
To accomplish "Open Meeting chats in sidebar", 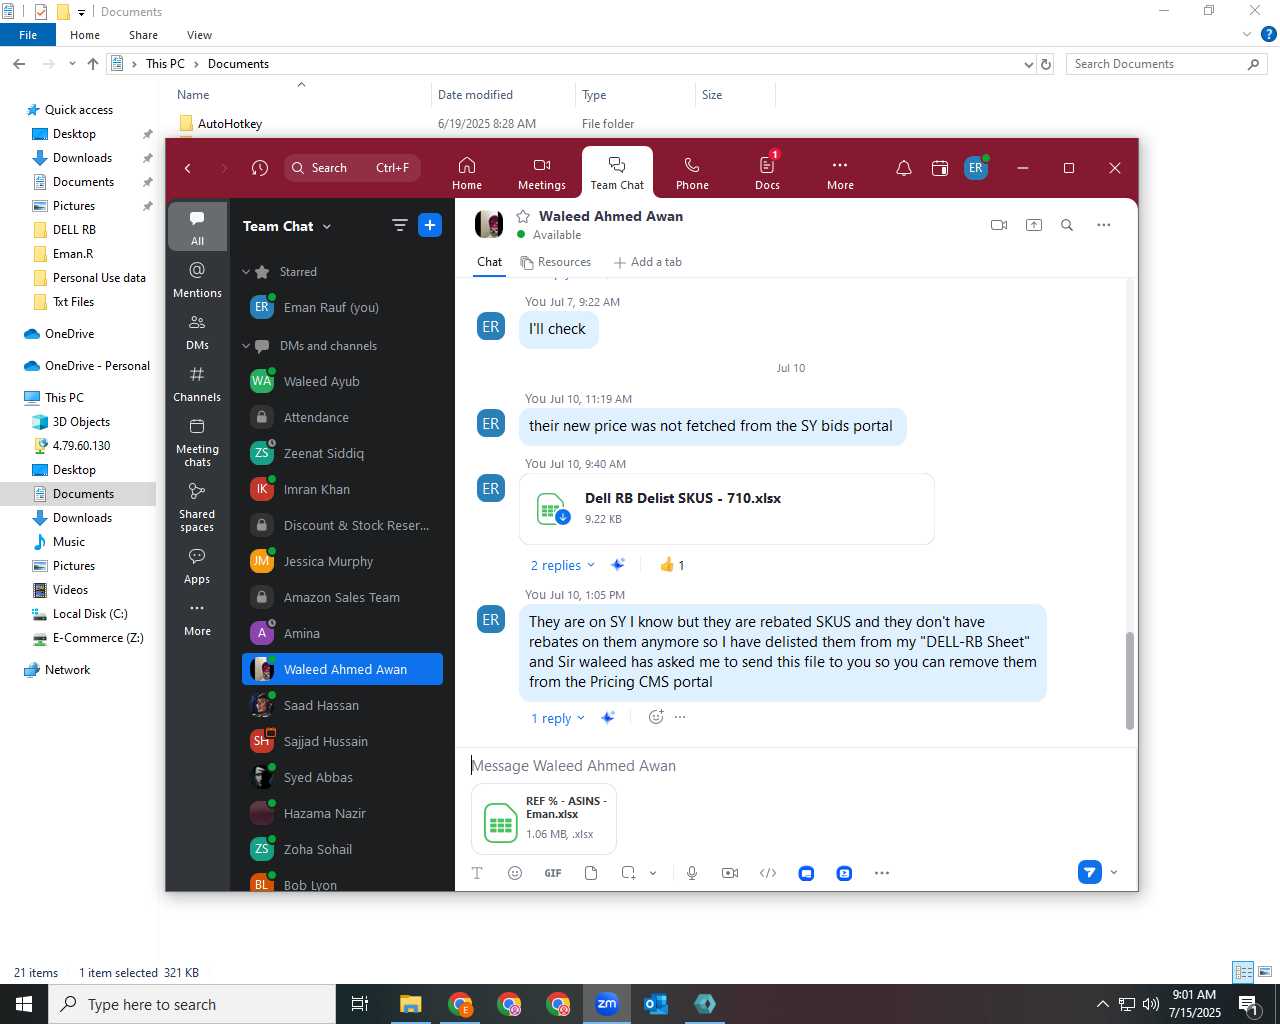I will (x=197, y=442).
